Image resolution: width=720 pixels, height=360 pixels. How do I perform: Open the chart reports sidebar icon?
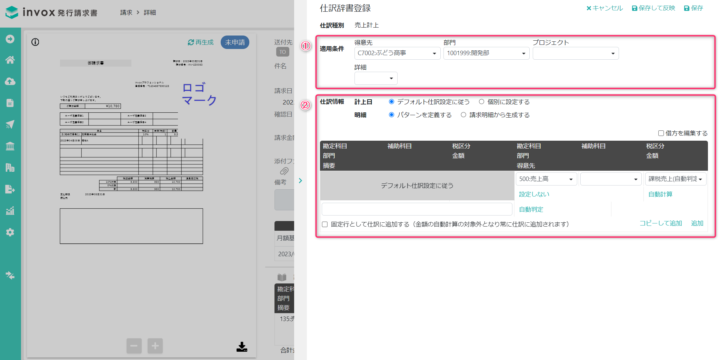coord(10,211)
